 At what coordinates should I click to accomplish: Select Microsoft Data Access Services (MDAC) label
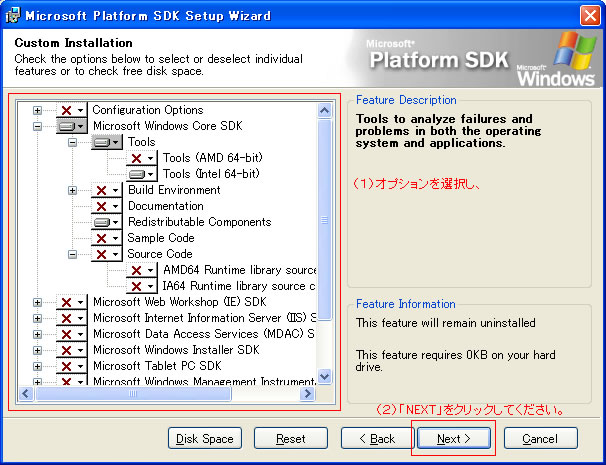pos(204,334)
